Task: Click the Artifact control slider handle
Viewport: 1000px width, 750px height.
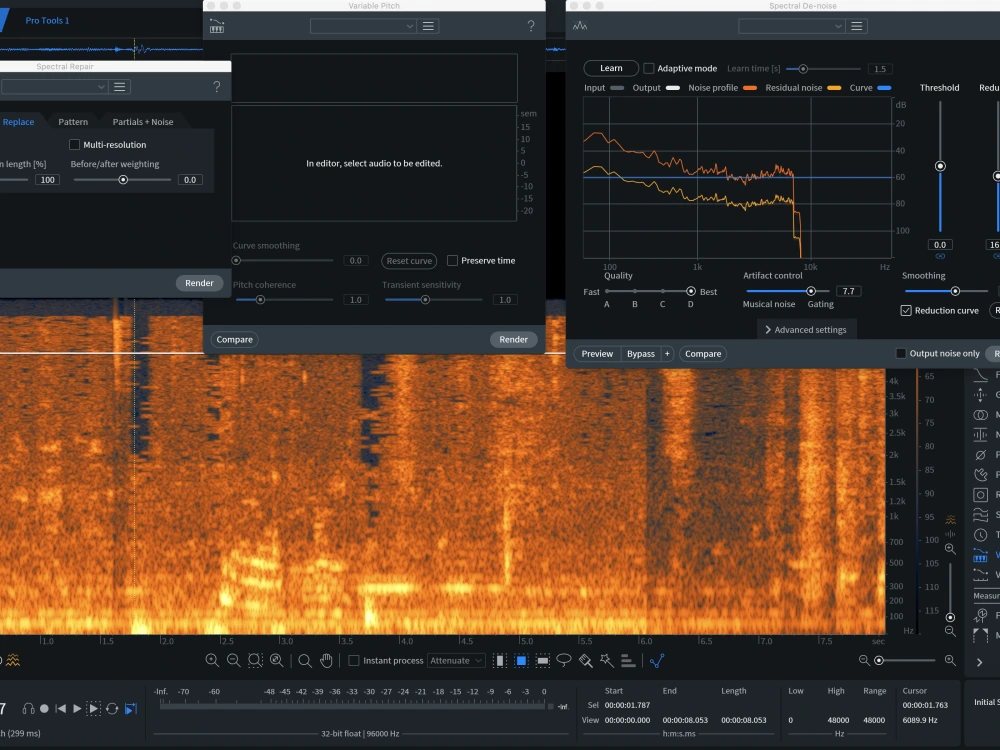Action: click(x=811, y=291)
